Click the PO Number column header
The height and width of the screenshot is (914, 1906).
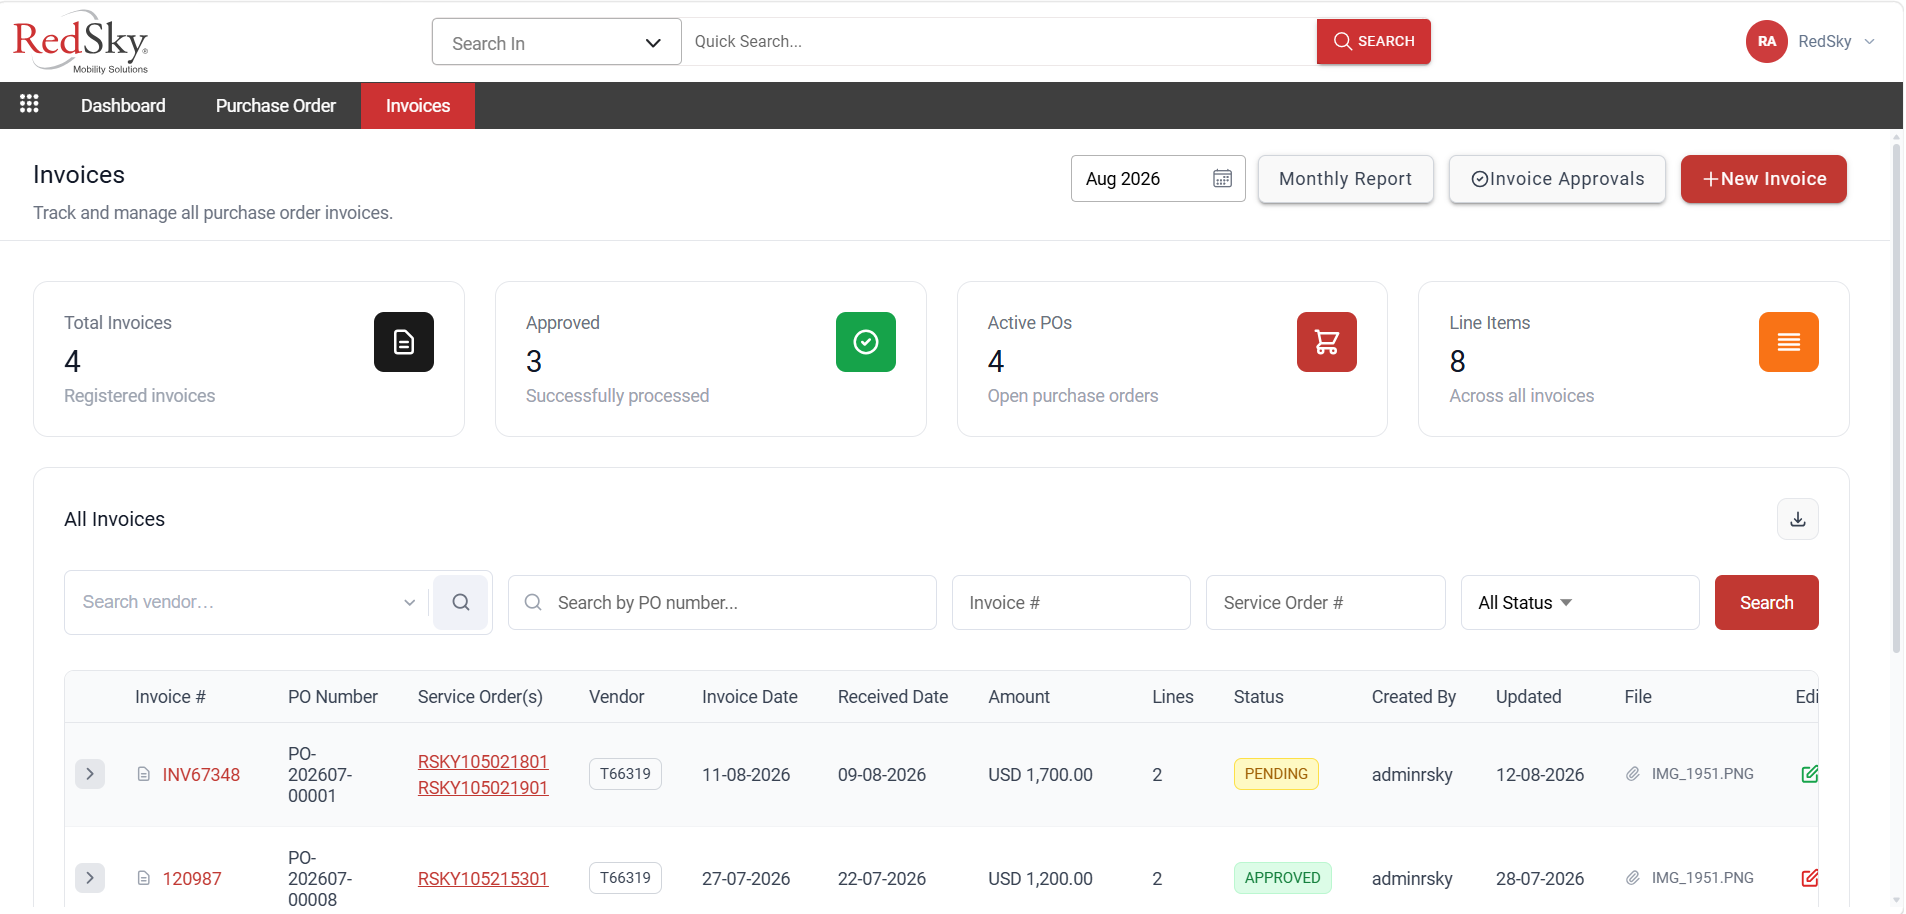tap(333, 697)
